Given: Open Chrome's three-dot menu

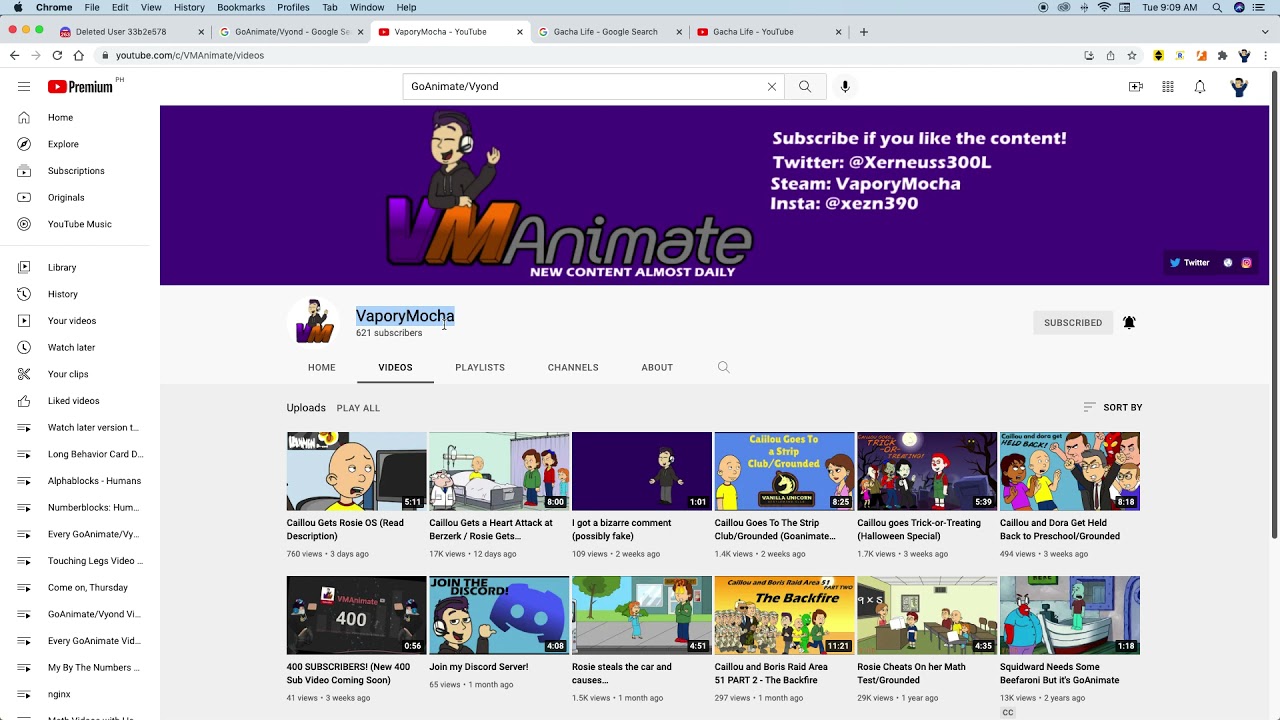Looking at the screenshot, I should pyautogui.click(x=1266, y=56).
